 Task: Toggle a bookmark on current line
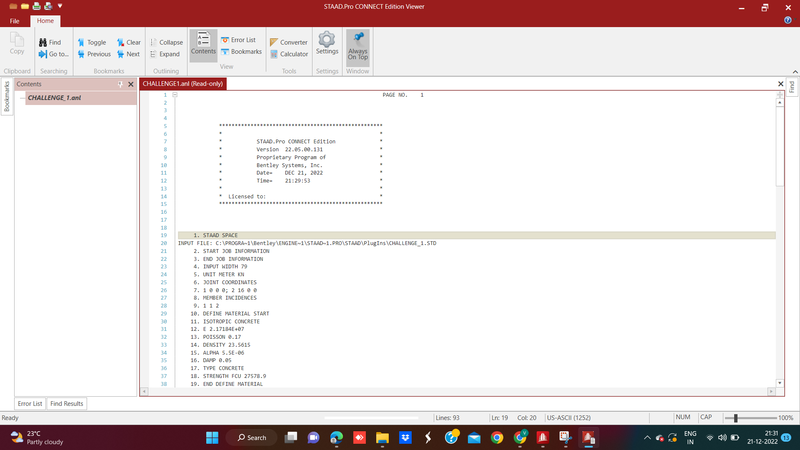(92, 42)
